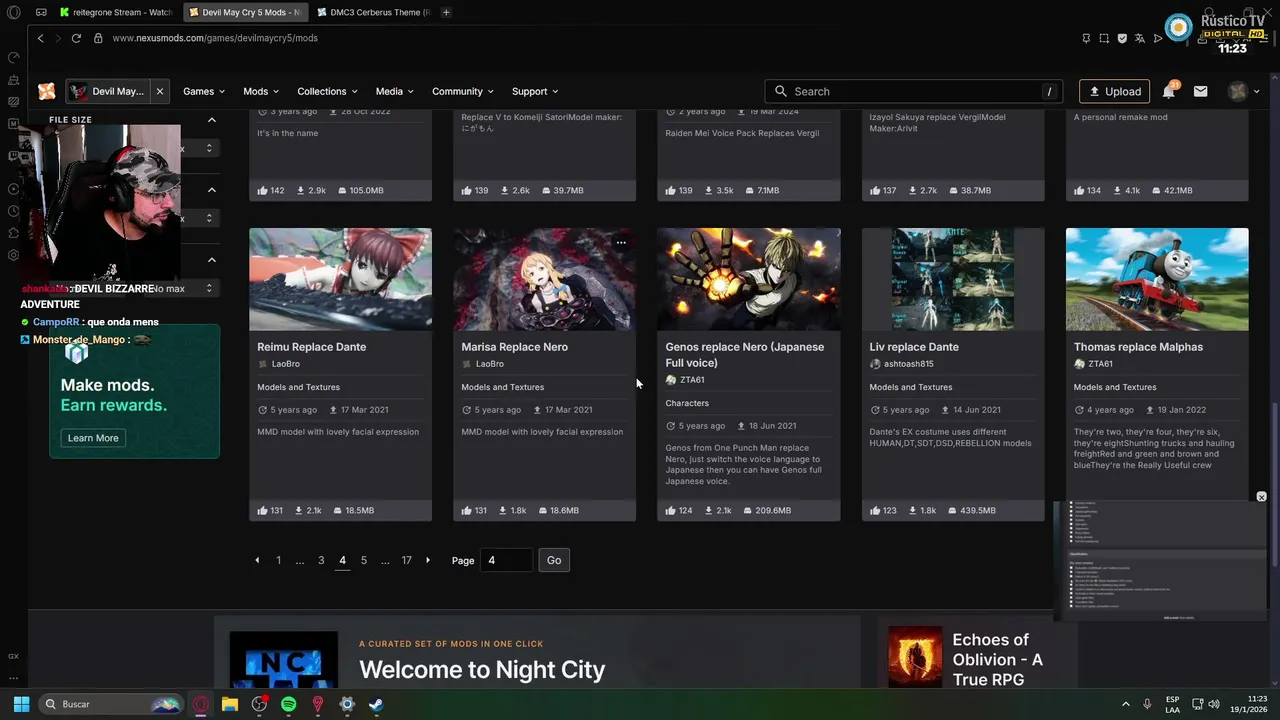Go to the previous results page arrow
Image resolution: width=1280 pixels, height=720 pixels.
257,560
